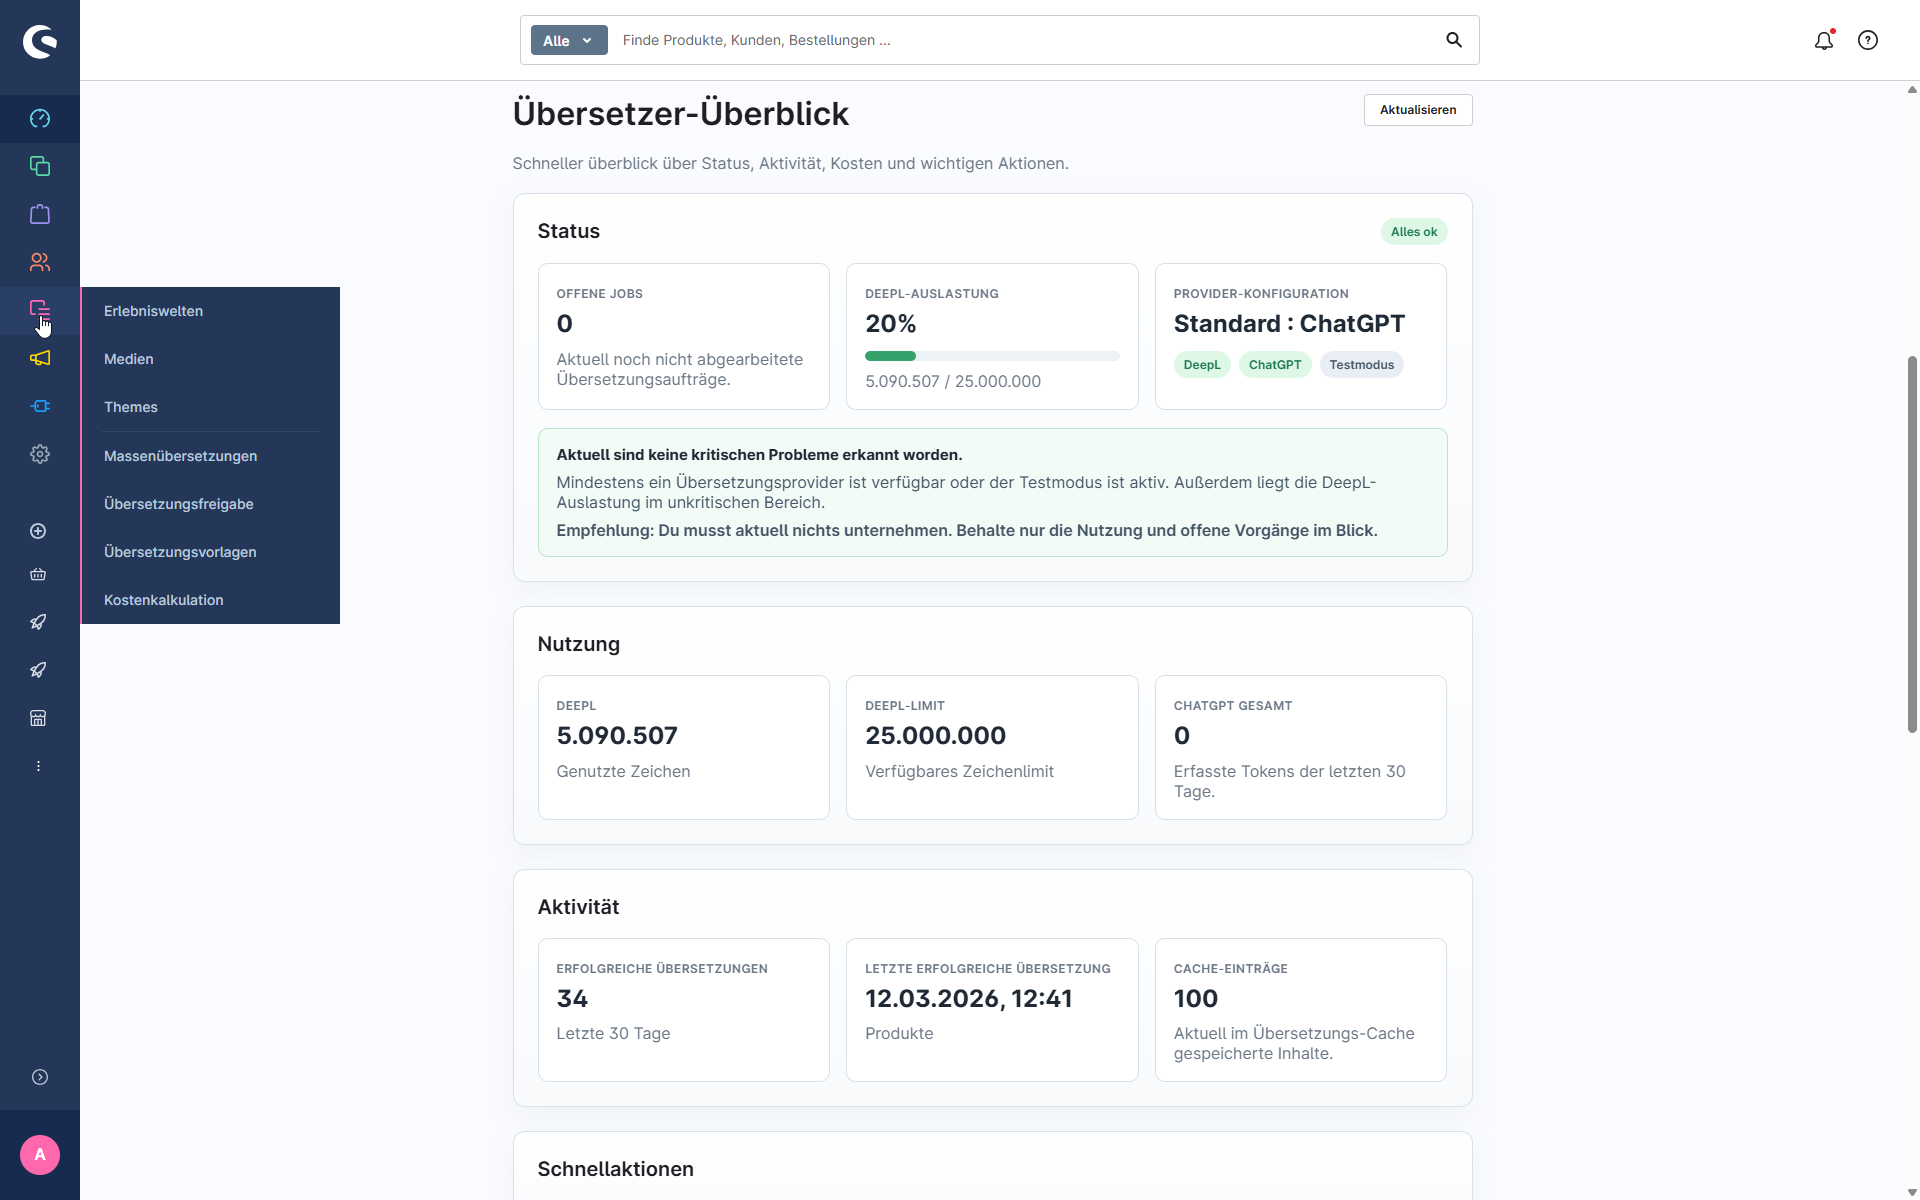Click the help question mark icon

[1868, 40]
